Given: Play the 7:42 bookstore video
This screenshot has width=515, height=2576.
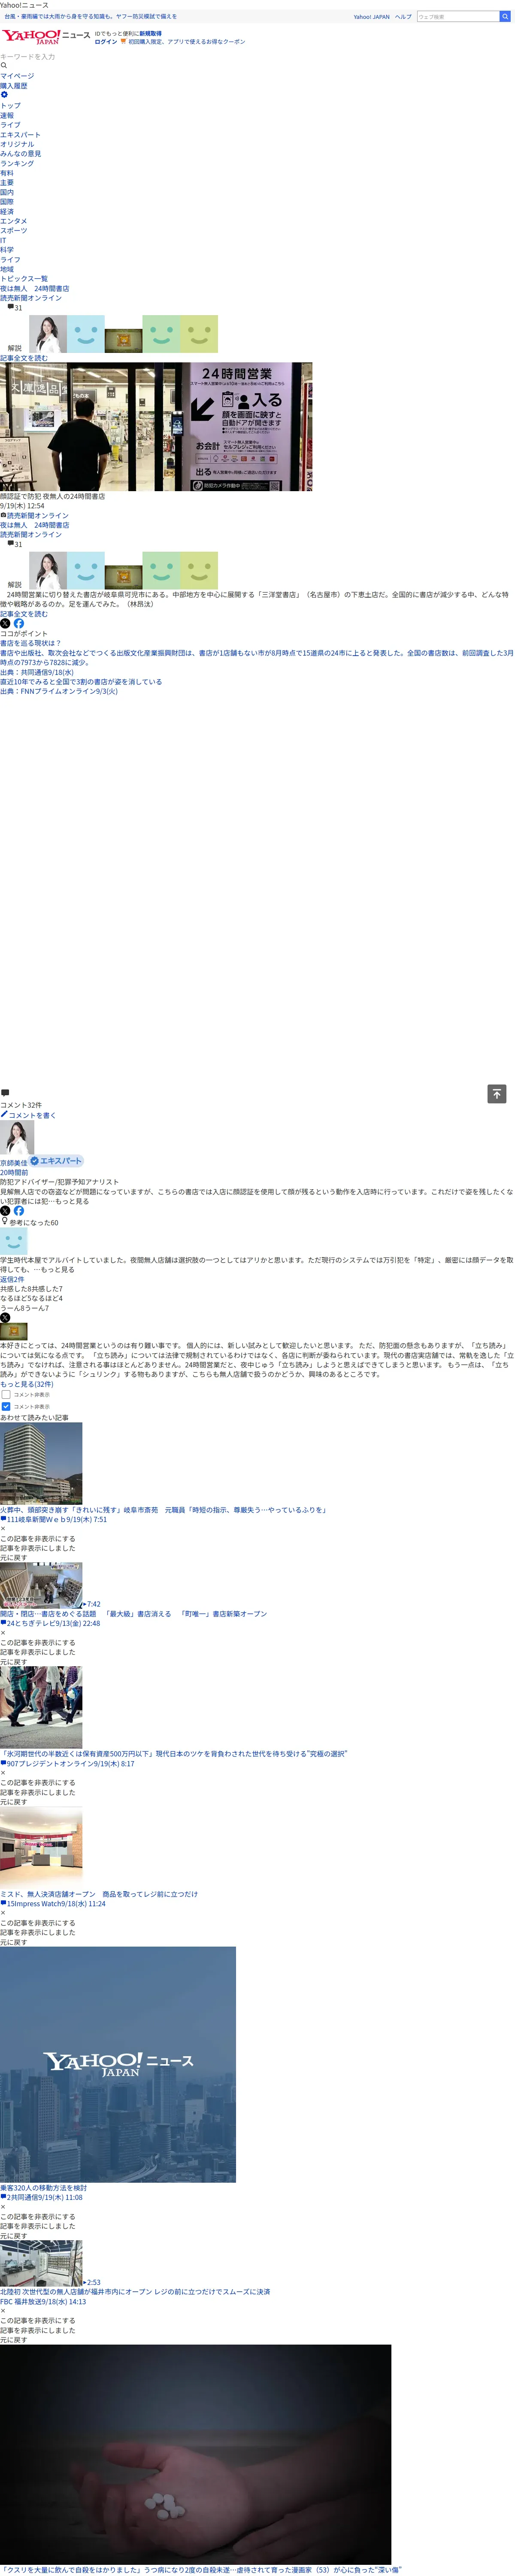Looking at the screenshot, I should tap(41, 1586).
